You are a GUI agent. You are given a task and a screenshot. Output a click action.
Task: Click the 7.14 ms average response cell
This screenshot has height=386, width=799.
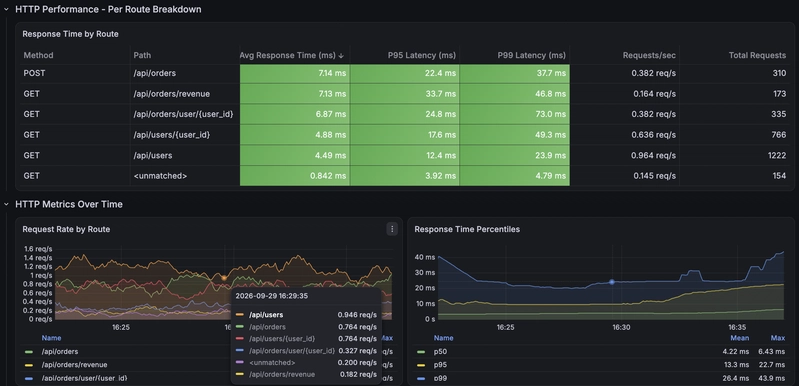(x=295, y=73)
